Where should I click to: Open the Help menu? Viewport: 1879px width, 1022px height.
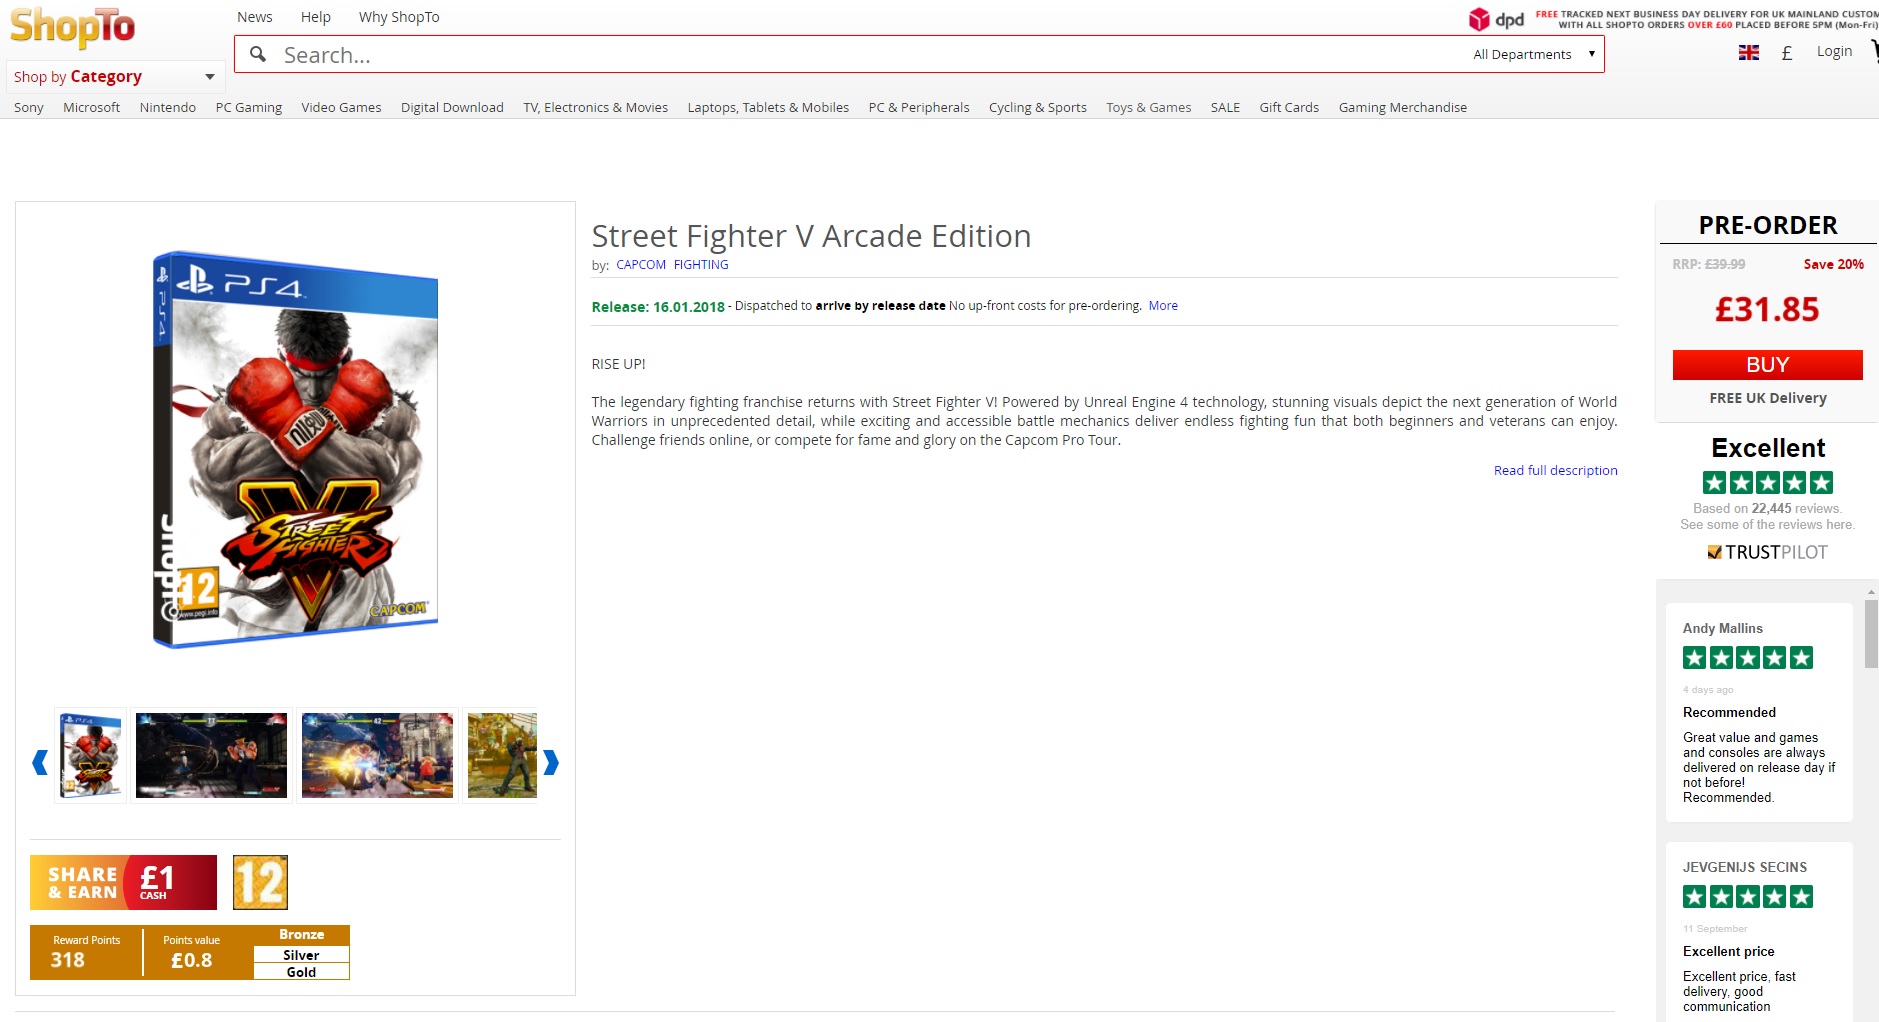click(x=316, y=17)
